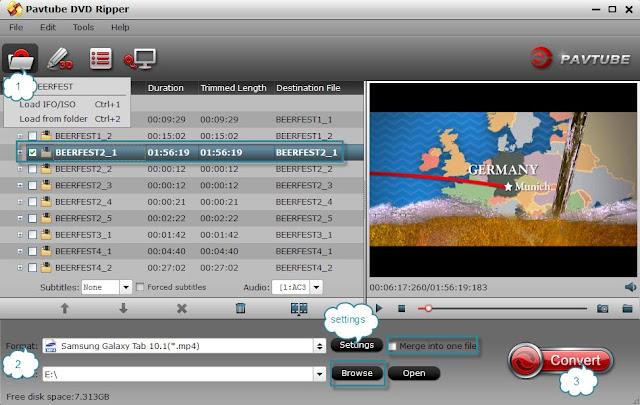Select the BEERFEST4_1 row name
The height and width of the screenshot is (405, 640).
coord(83,251)
